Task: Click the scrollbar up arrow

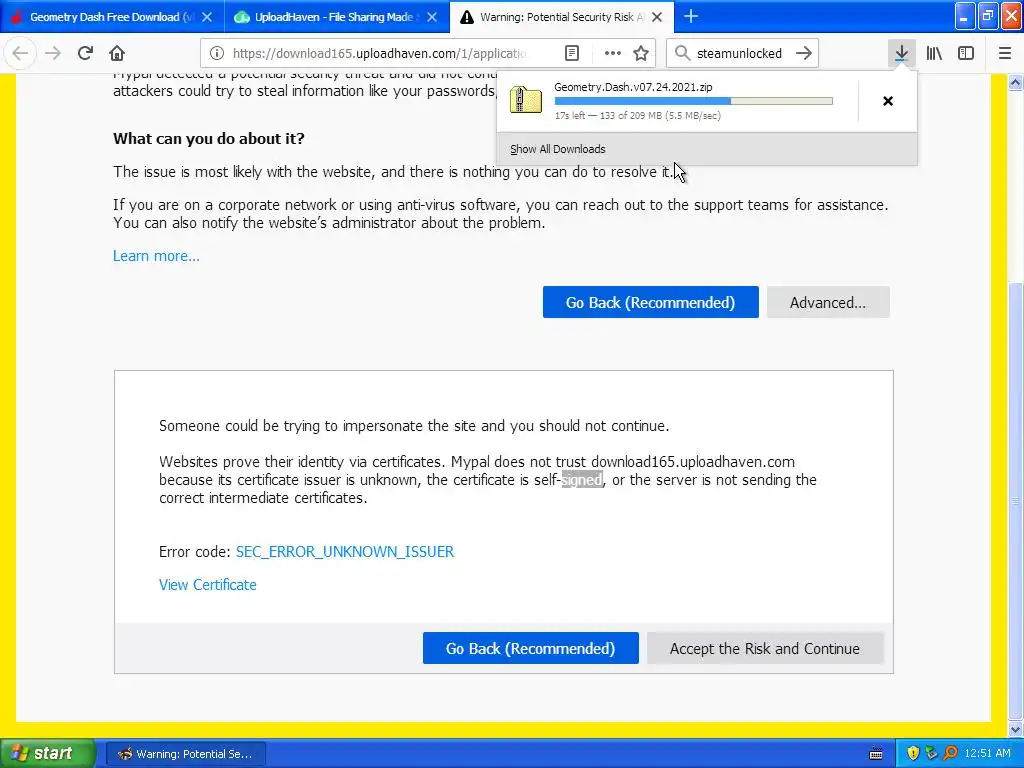Action: [1016, 82]
